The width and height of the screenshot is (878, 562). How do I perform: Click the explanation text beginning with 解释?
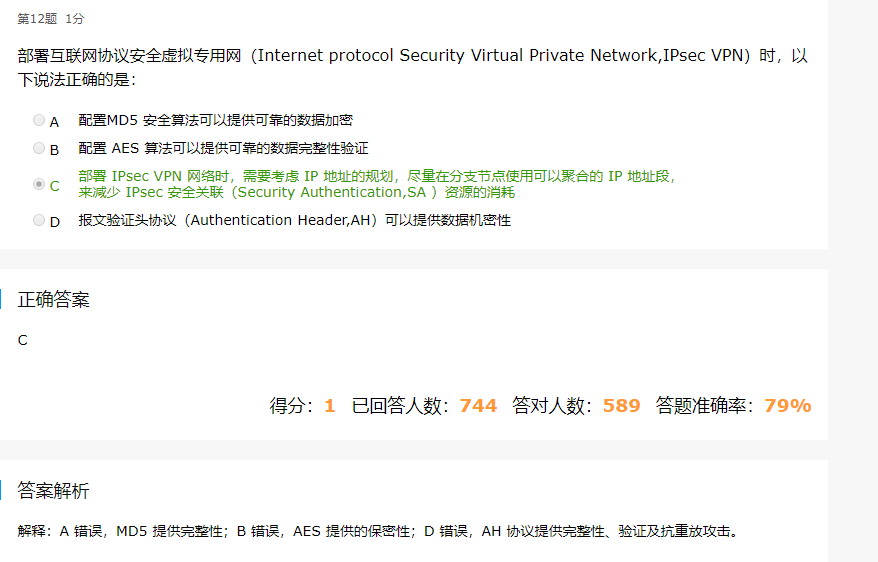[379, 531]
